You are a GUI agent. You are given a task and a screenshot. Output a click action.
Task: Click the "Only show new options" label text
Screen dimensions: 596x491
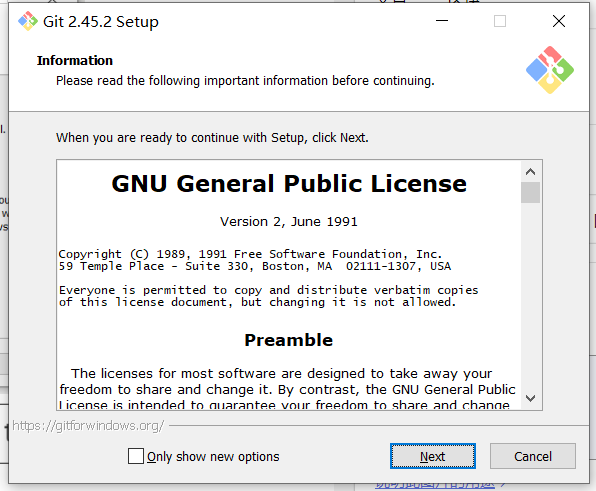[213, 456]
